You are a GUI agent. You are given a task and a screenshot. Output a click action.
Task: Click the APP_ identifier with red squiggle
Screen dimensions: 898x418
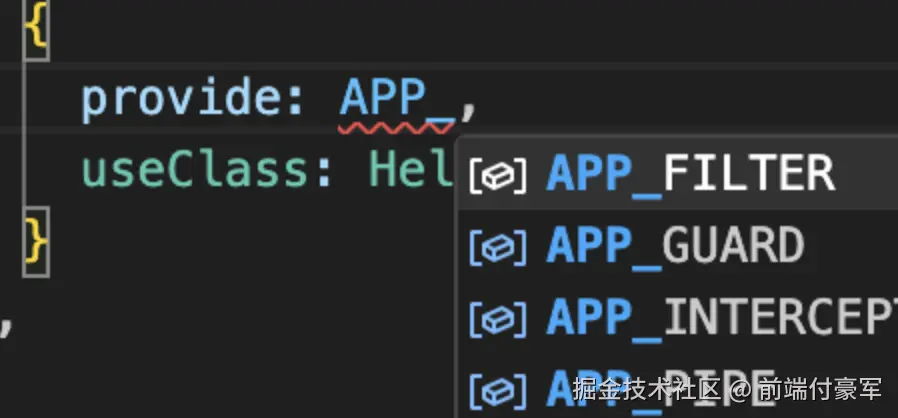[397, 102]
